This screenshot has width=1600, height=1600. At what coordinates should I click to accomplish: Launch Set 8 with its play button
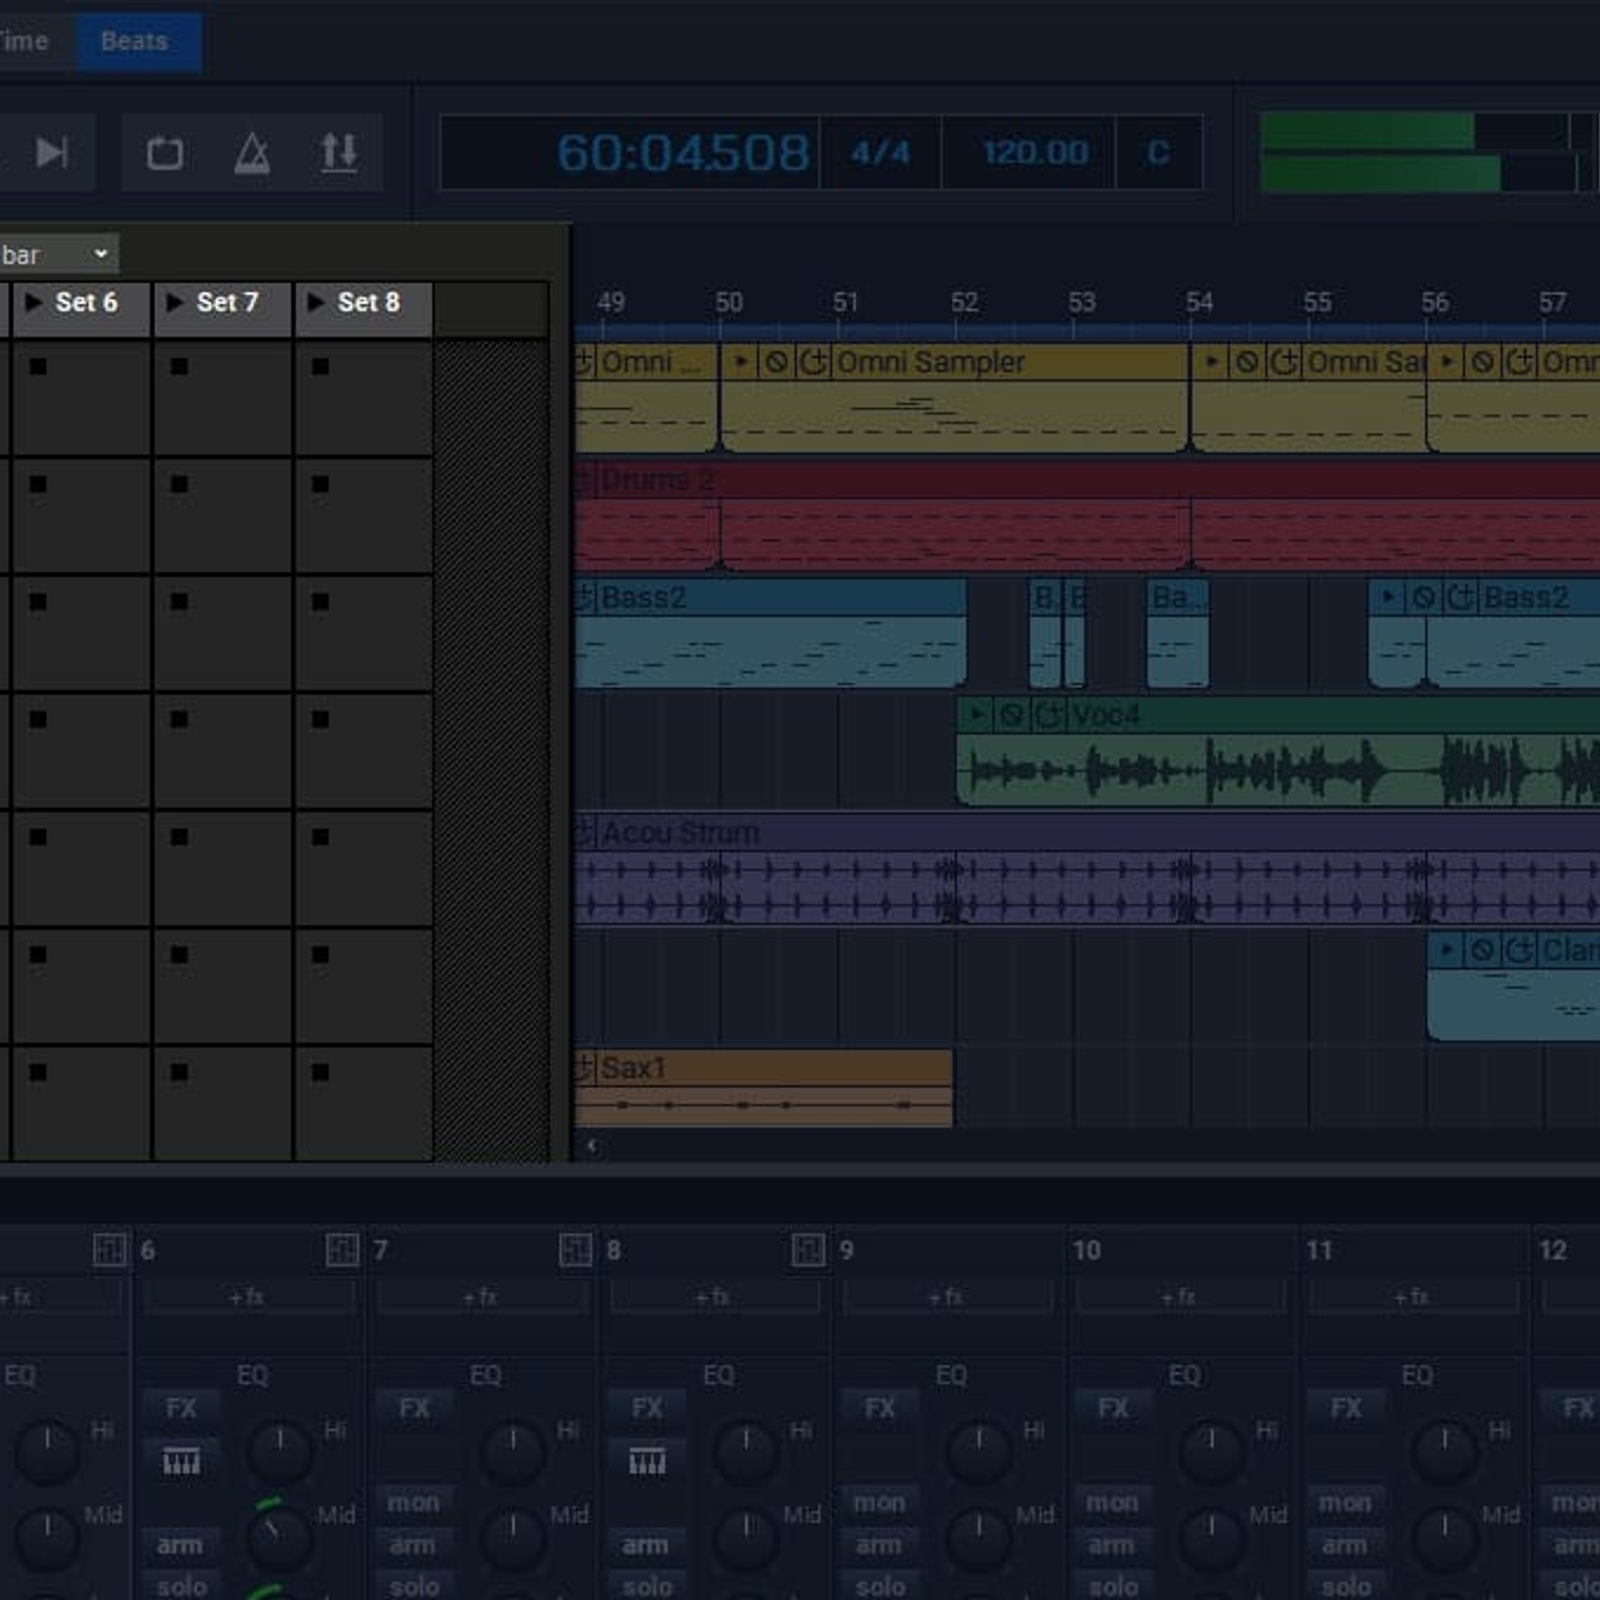click(316, 302)
